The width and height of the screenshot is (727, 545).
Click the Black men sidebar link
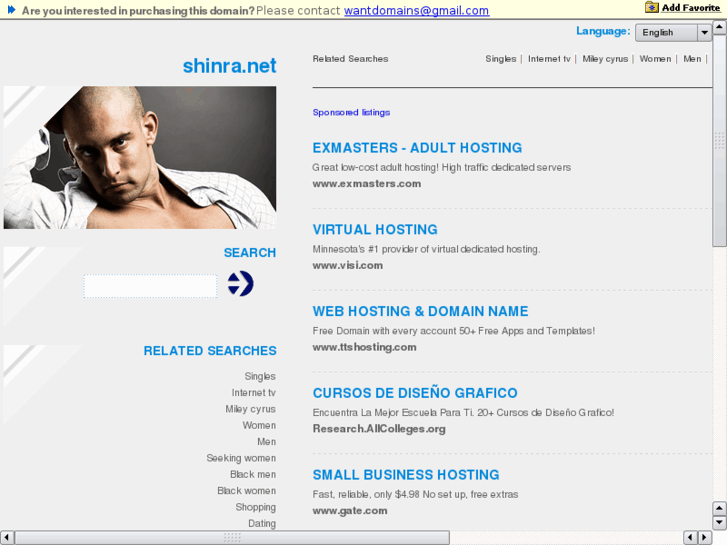tap(253, 474)
